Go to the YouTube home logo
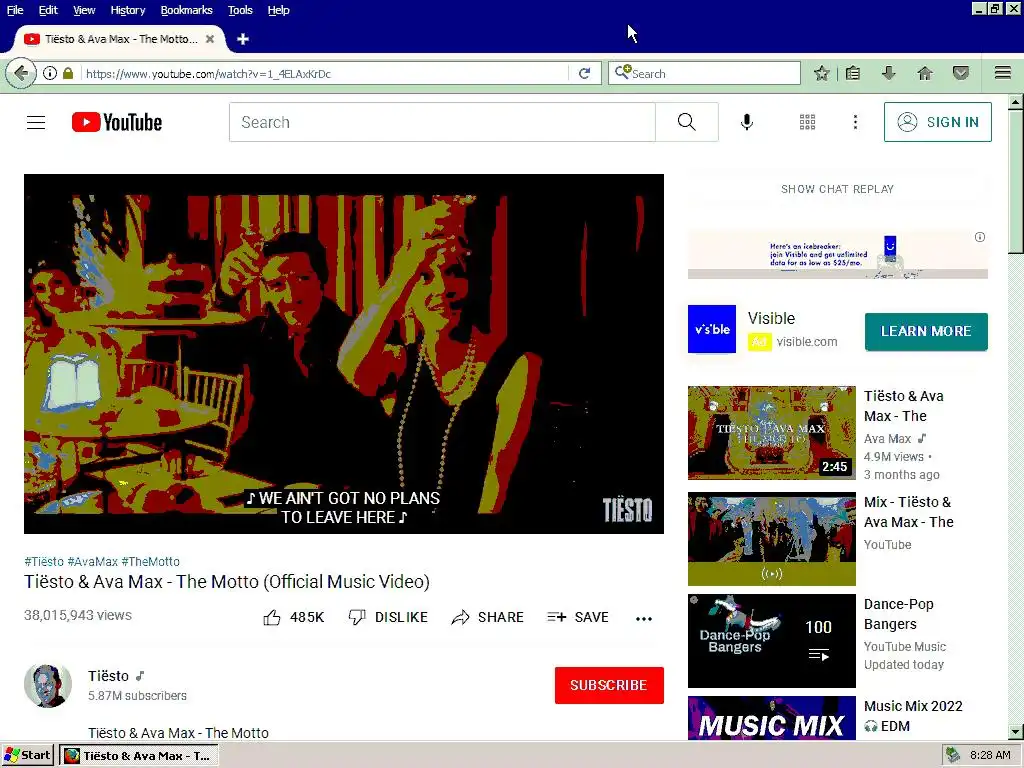Screen dimensions: 1024x768 (117, 122)
